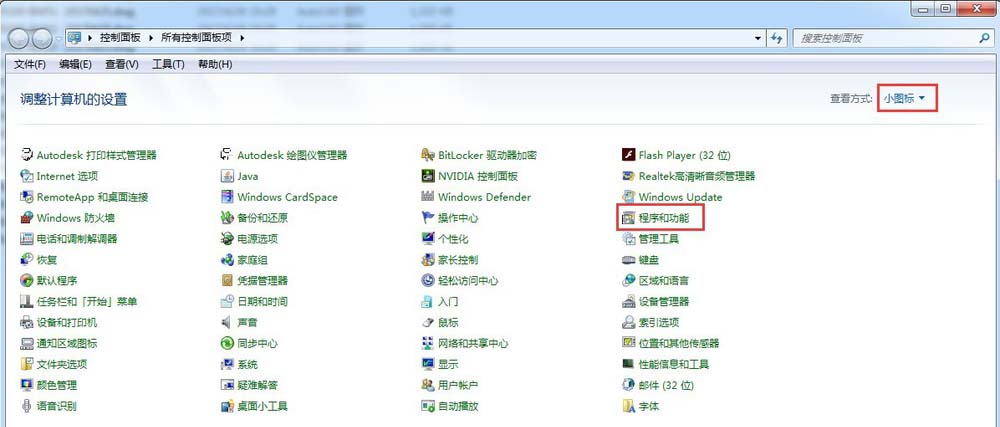
Task: Click the 同步中心 green icon
Action: pyautogui.click(x=227, y=344)
